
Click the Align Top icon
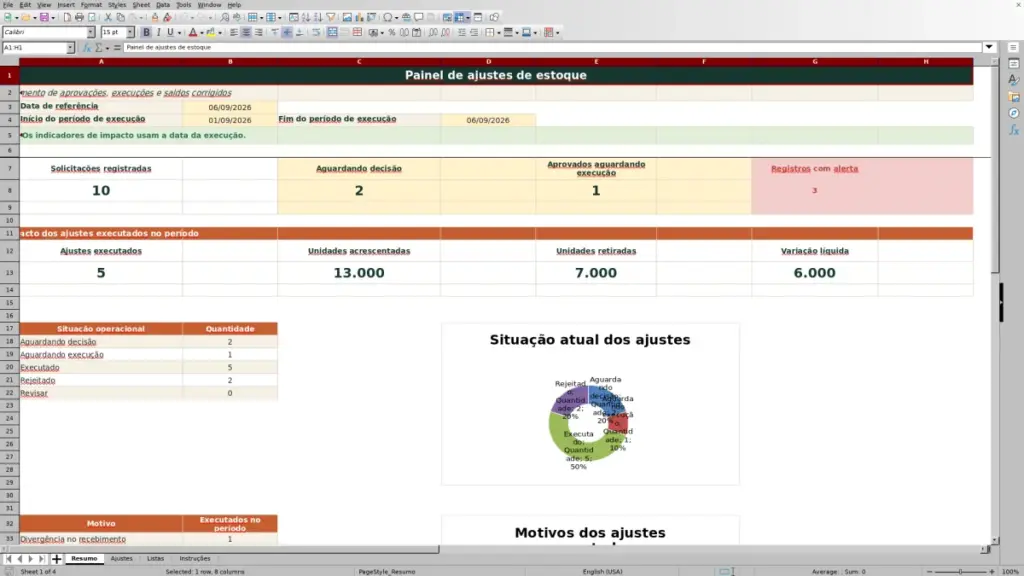coord(275,33)
